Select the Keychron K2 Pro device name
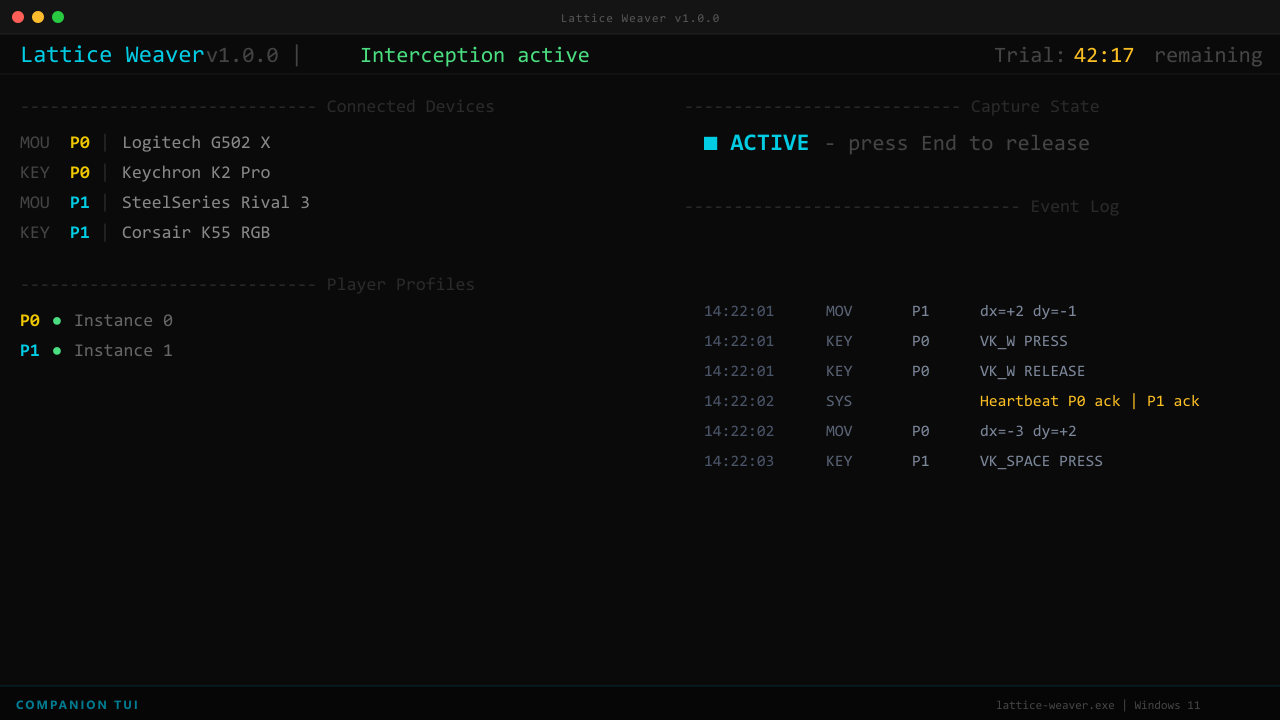Viewport: 1280px width, 720px height. (196, 173)
